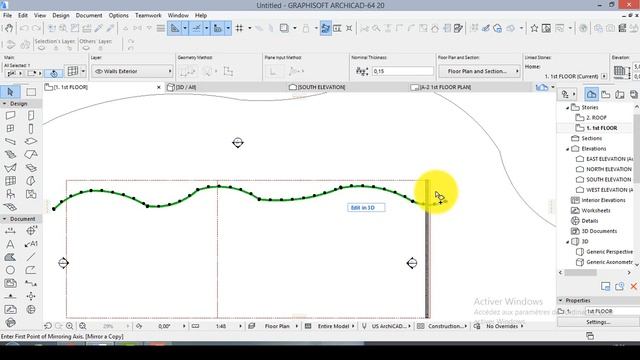Select the Marquee tool
Screen dimensions: 640x360
(31, 92)
